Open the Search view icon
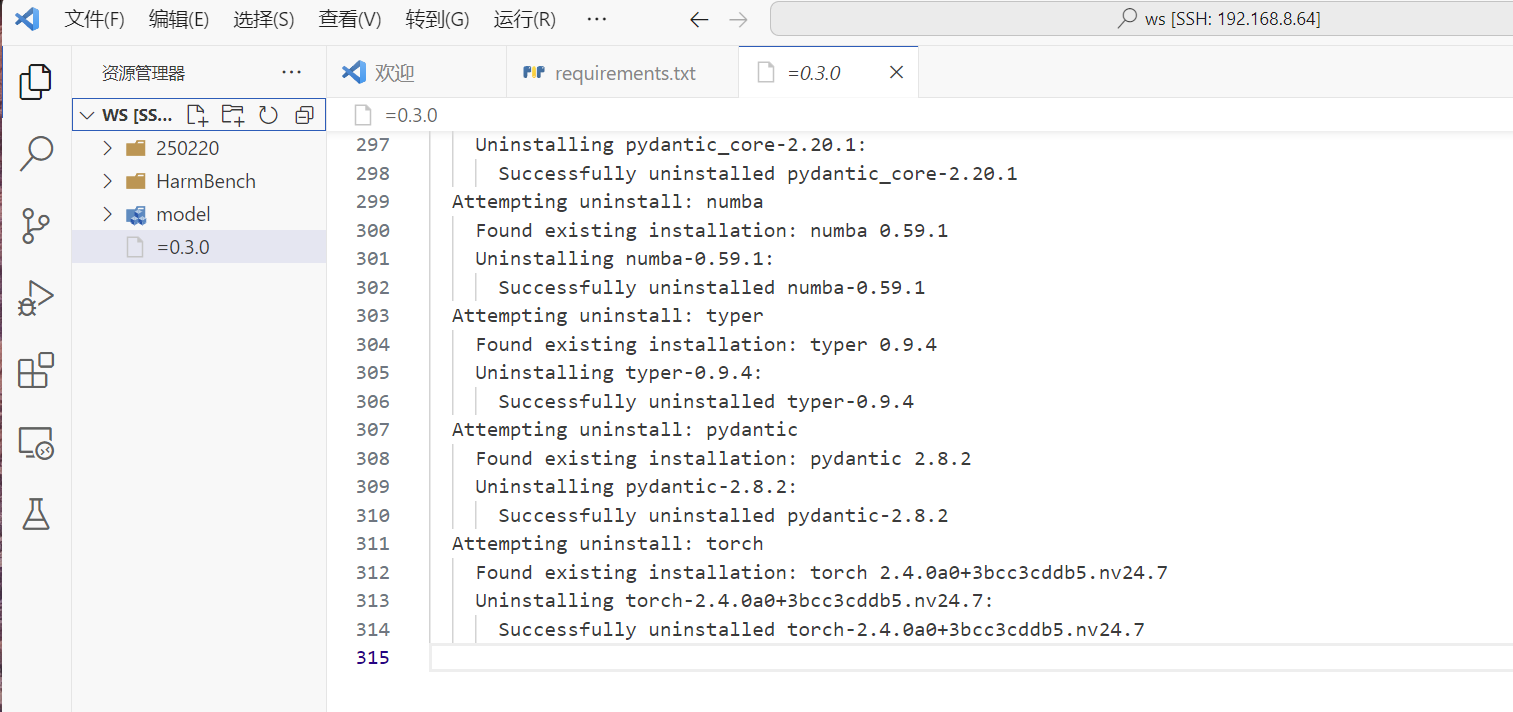Viewport: 1513px width, 712px height. [x=36, y=153]
